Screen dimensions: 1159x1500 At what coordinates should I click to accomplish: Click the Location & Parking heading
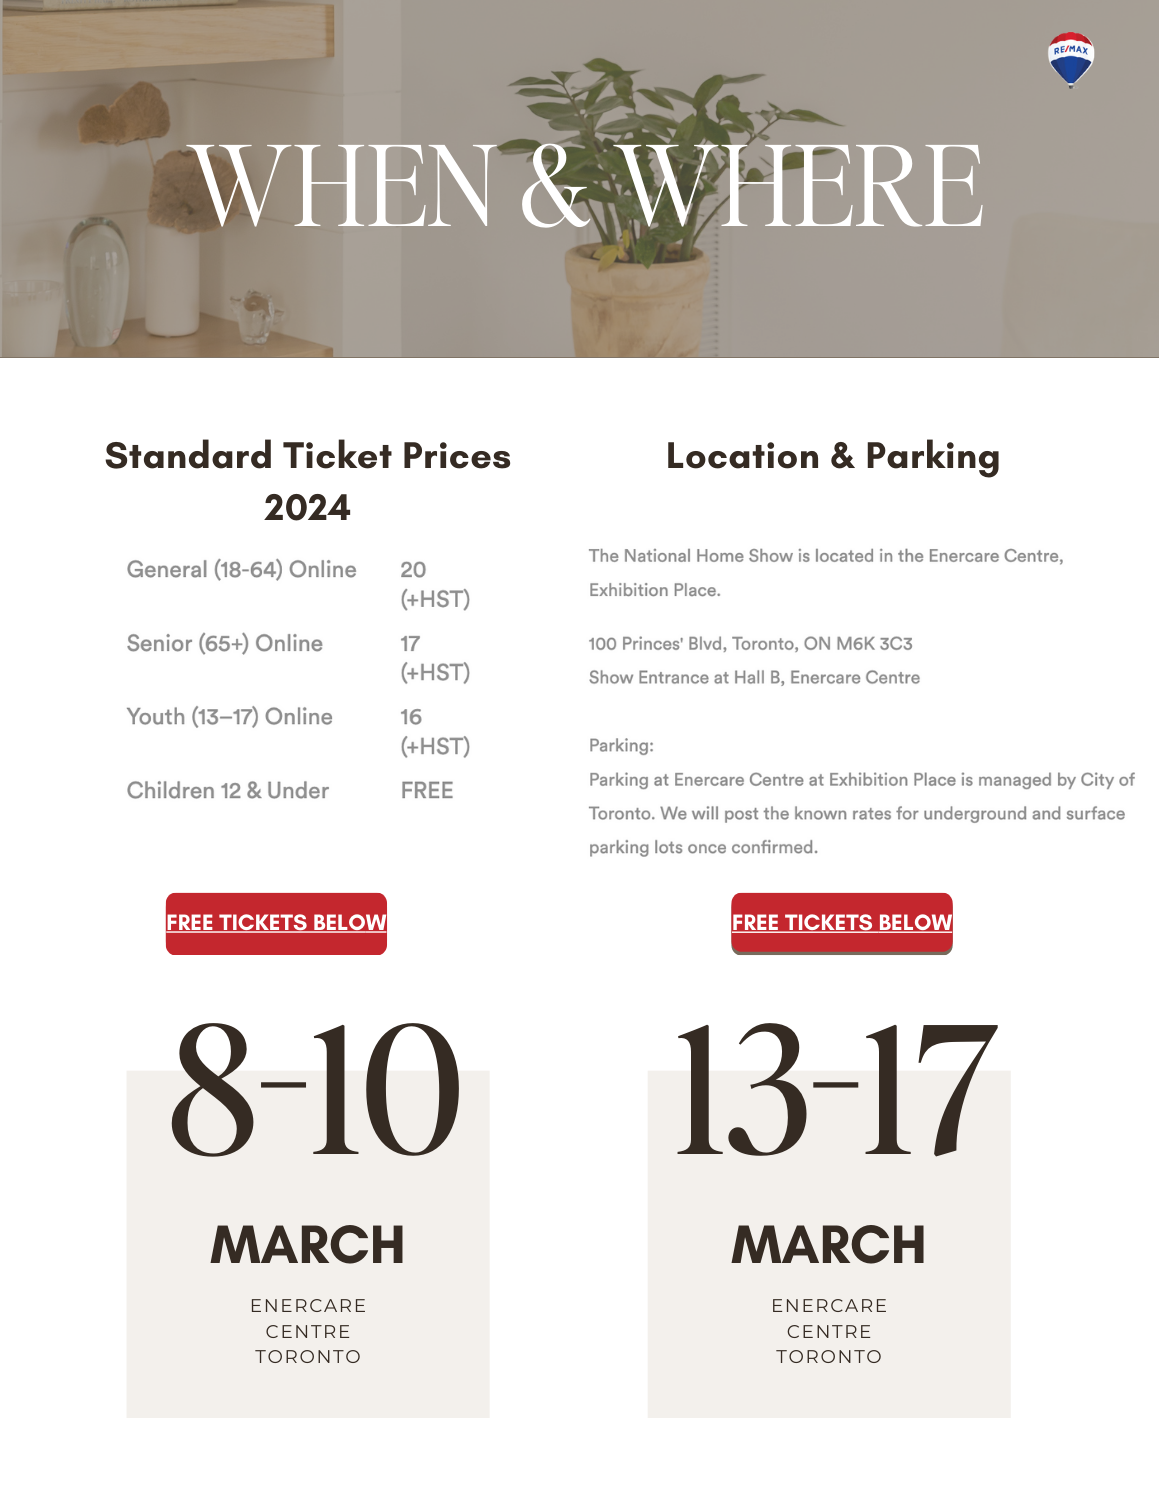tap(833, 456)
